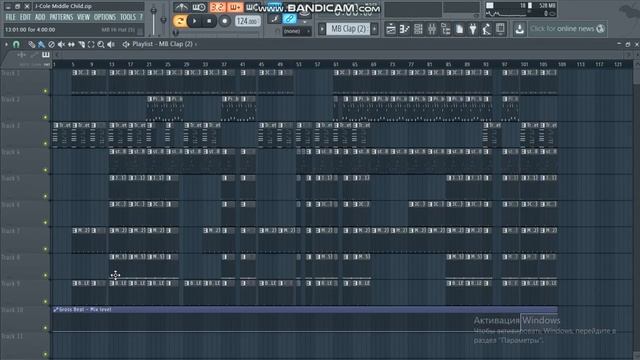Mute Track 7 via its green switch

pos(45,249)
